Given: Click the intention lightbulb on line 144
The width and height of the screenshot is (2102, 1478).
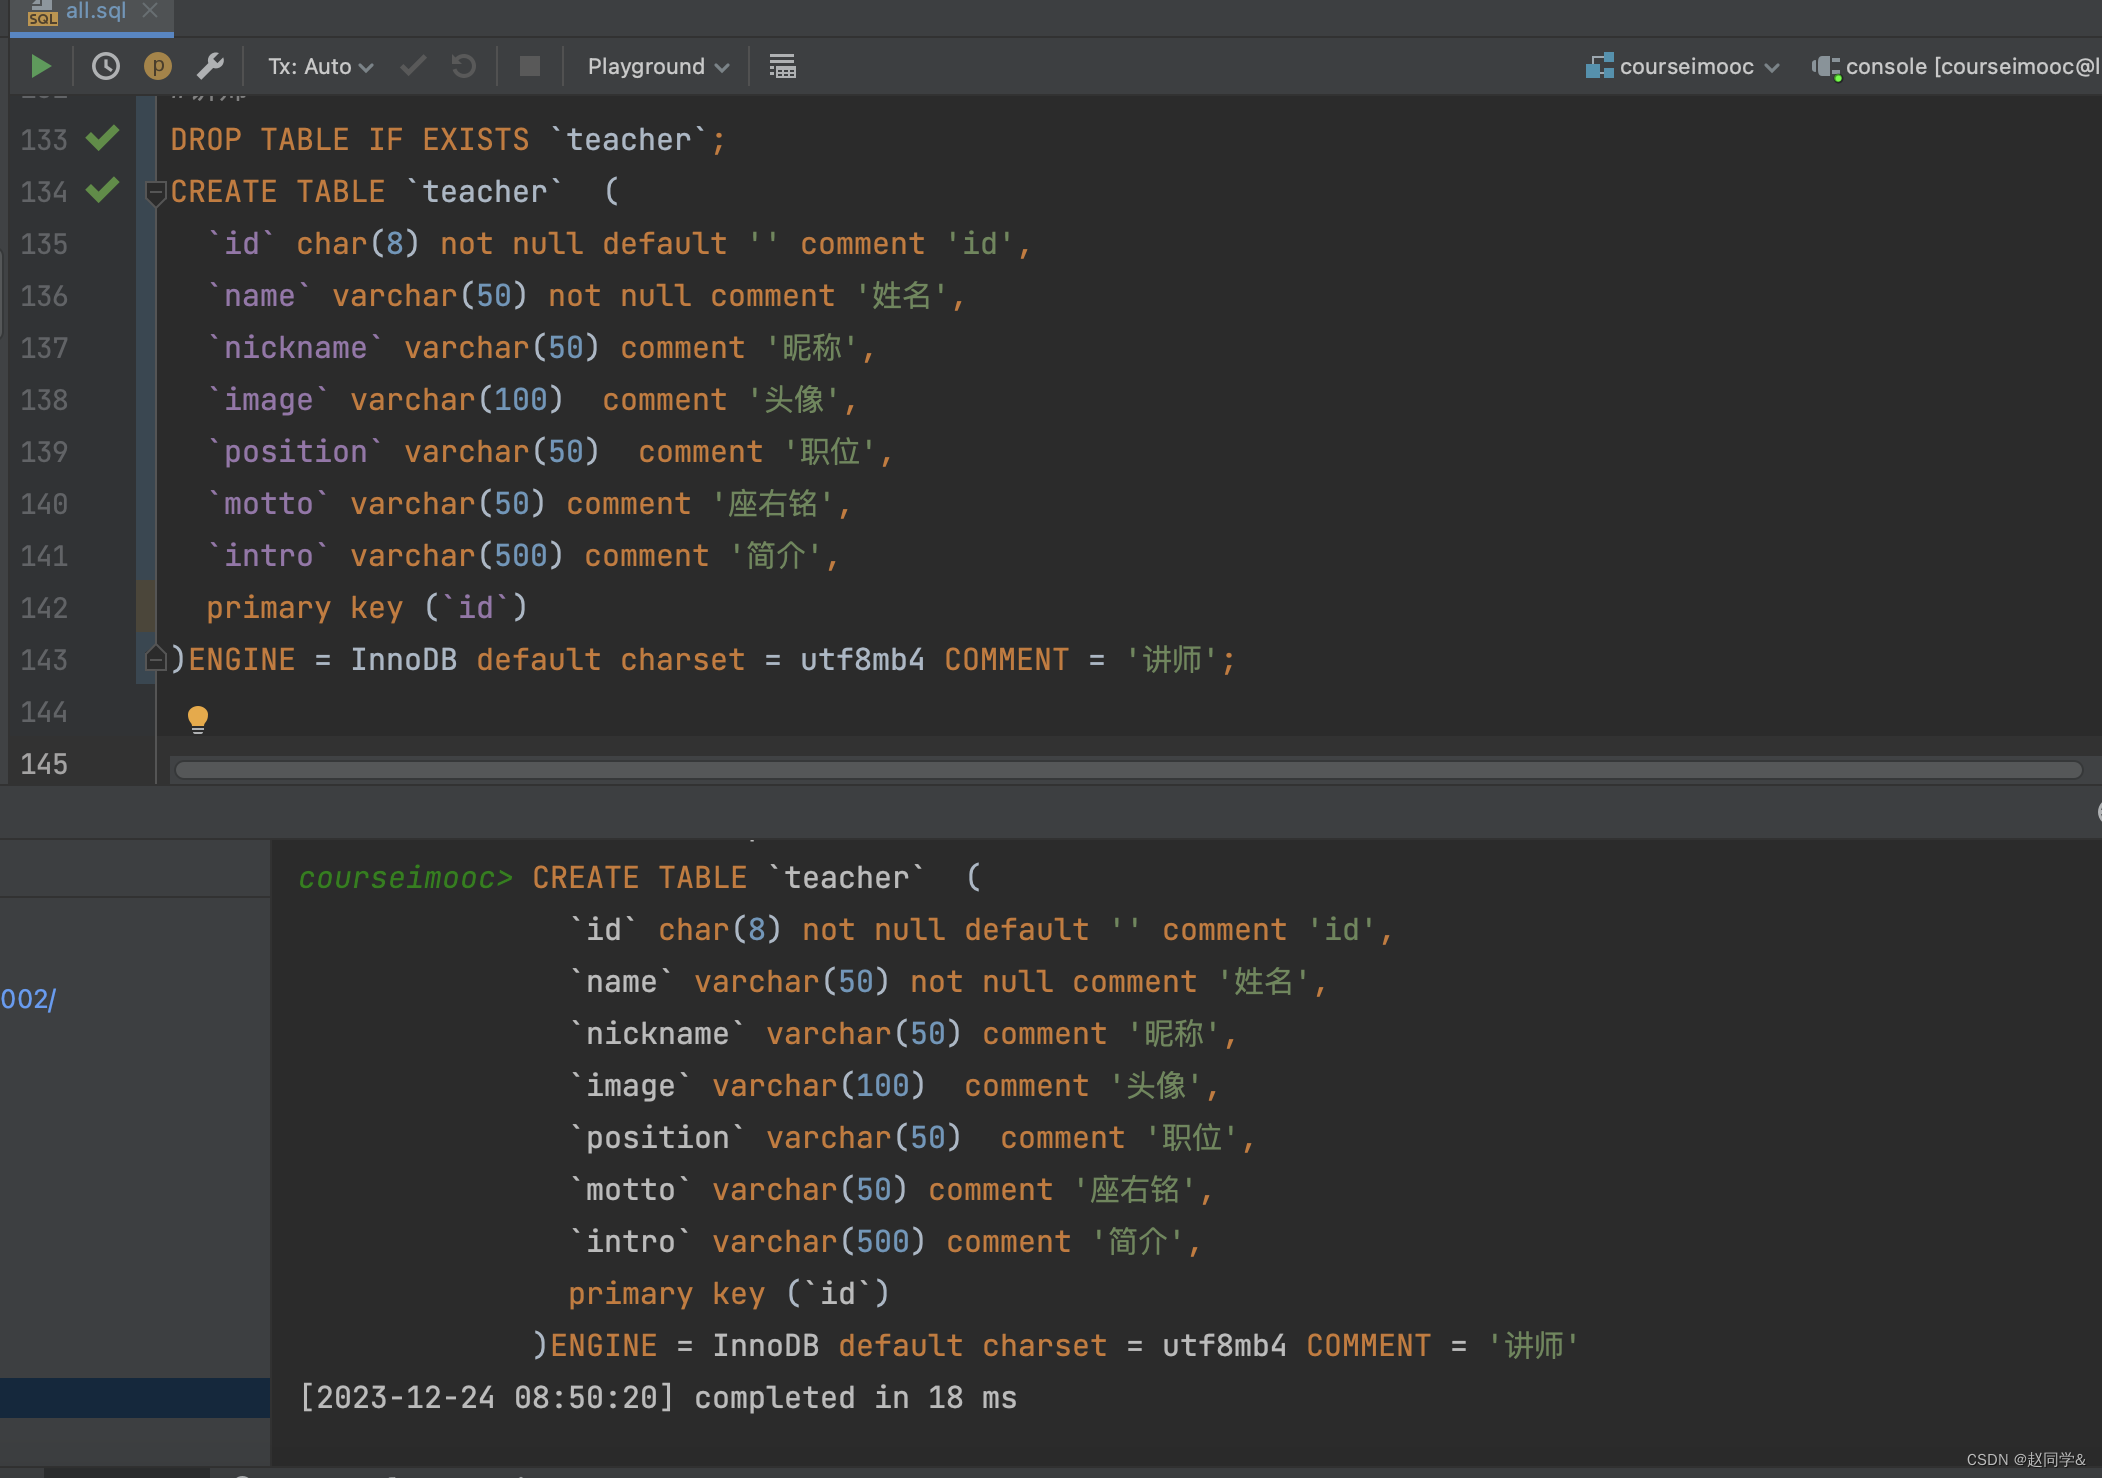Looking at the screenshot, I should click(198, 718).
